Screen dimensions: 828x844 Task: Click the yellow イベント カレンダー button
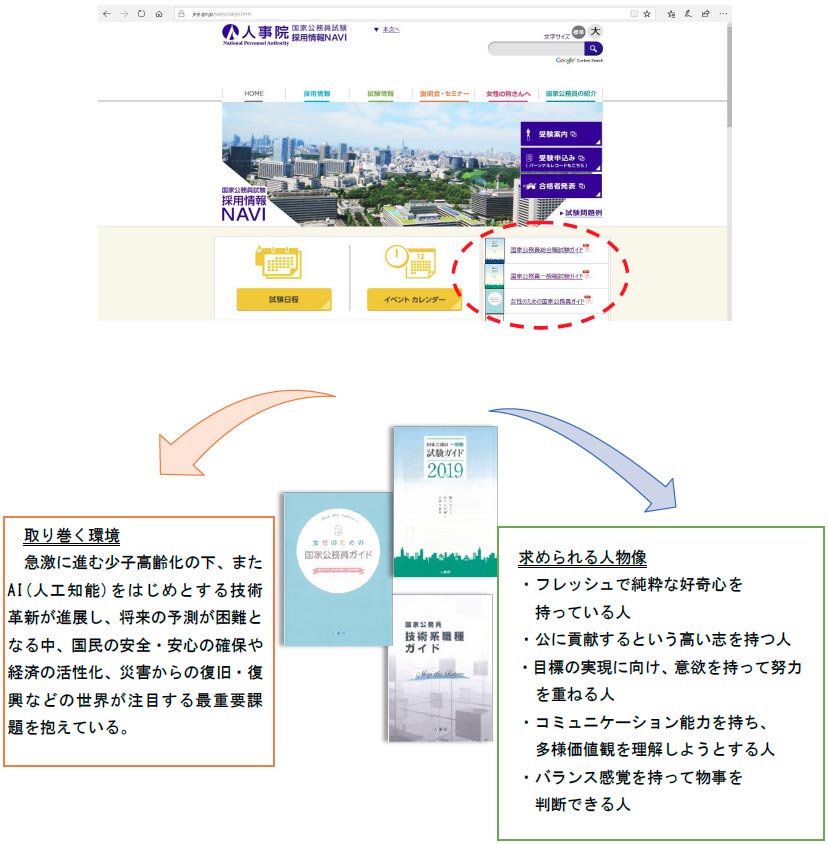415,299
